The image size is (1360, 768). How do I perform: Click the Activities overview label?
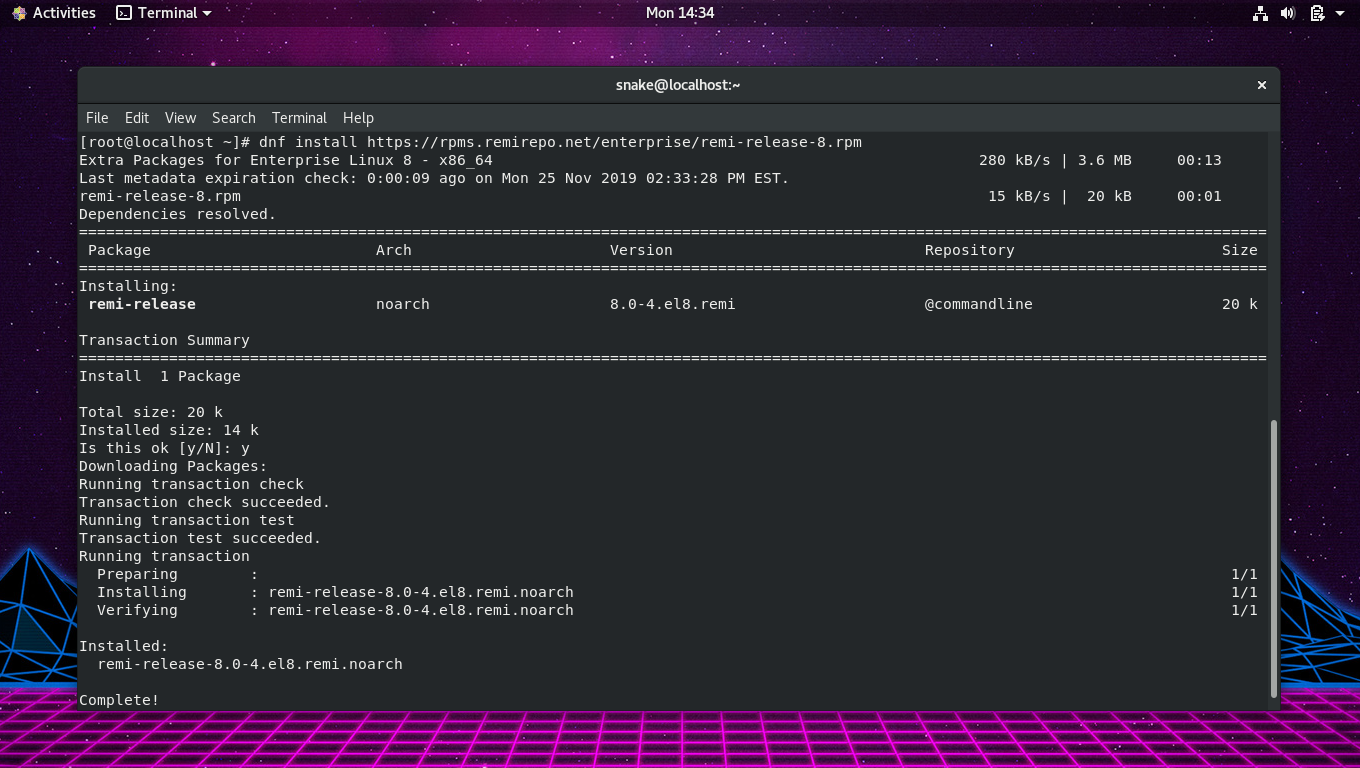(64, 13)
